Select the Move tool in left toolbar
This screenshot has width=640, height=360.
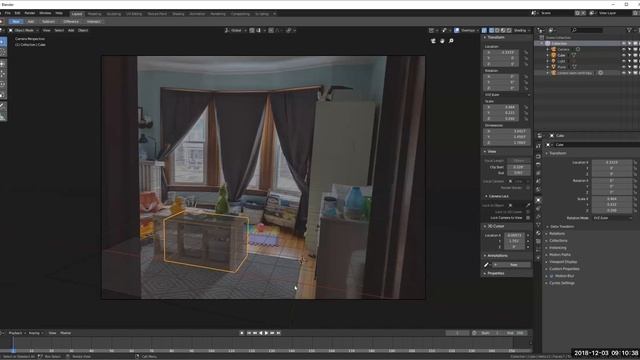coord(2,64)
